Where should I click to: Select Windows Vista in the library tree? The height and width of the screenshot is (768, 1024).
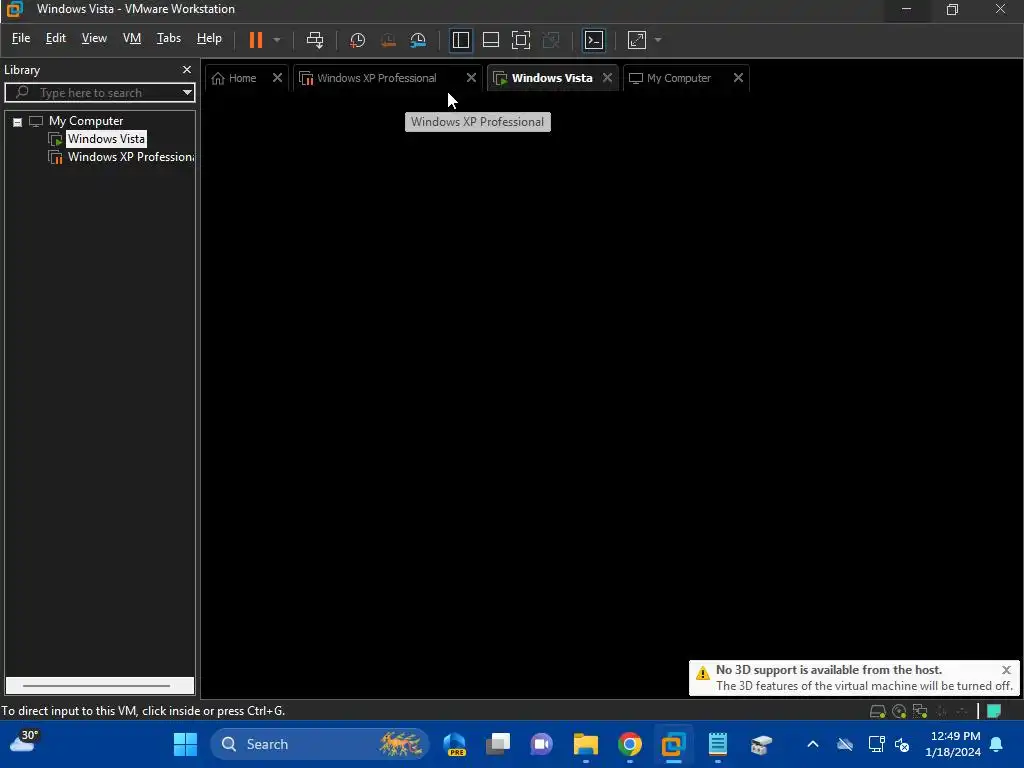[106, 139]
